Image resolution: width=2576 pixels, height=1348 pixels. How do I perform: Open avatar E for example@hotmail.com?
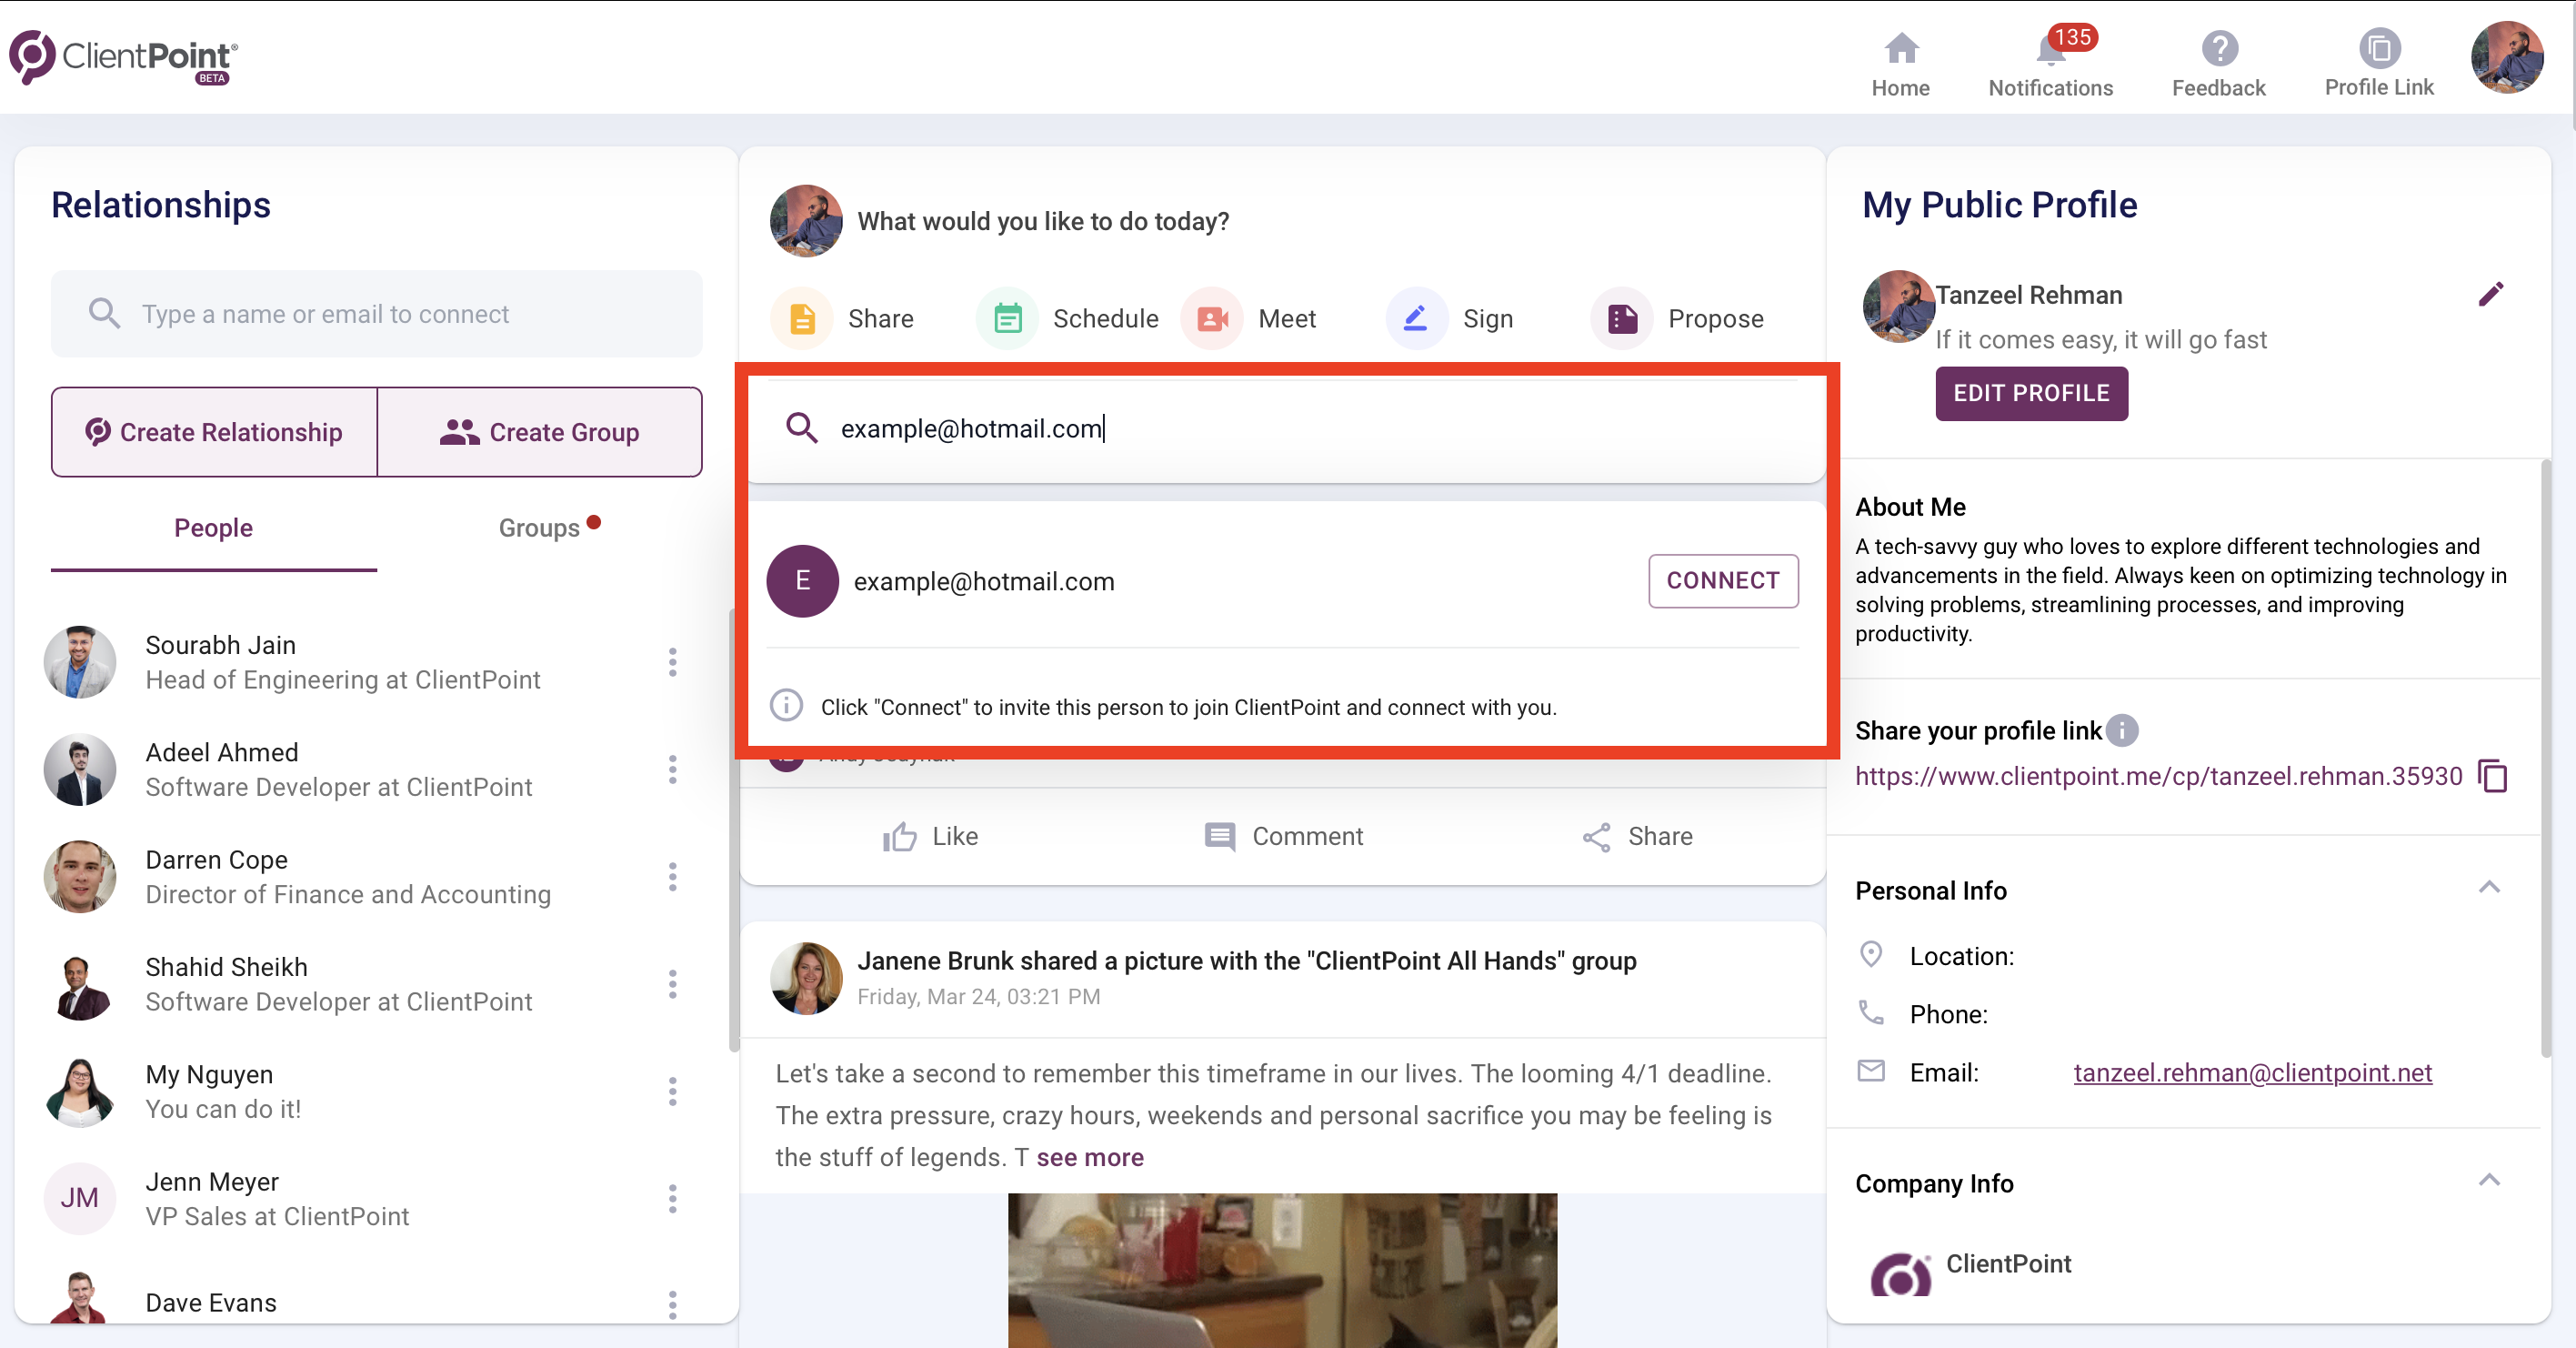coord(802,581)
